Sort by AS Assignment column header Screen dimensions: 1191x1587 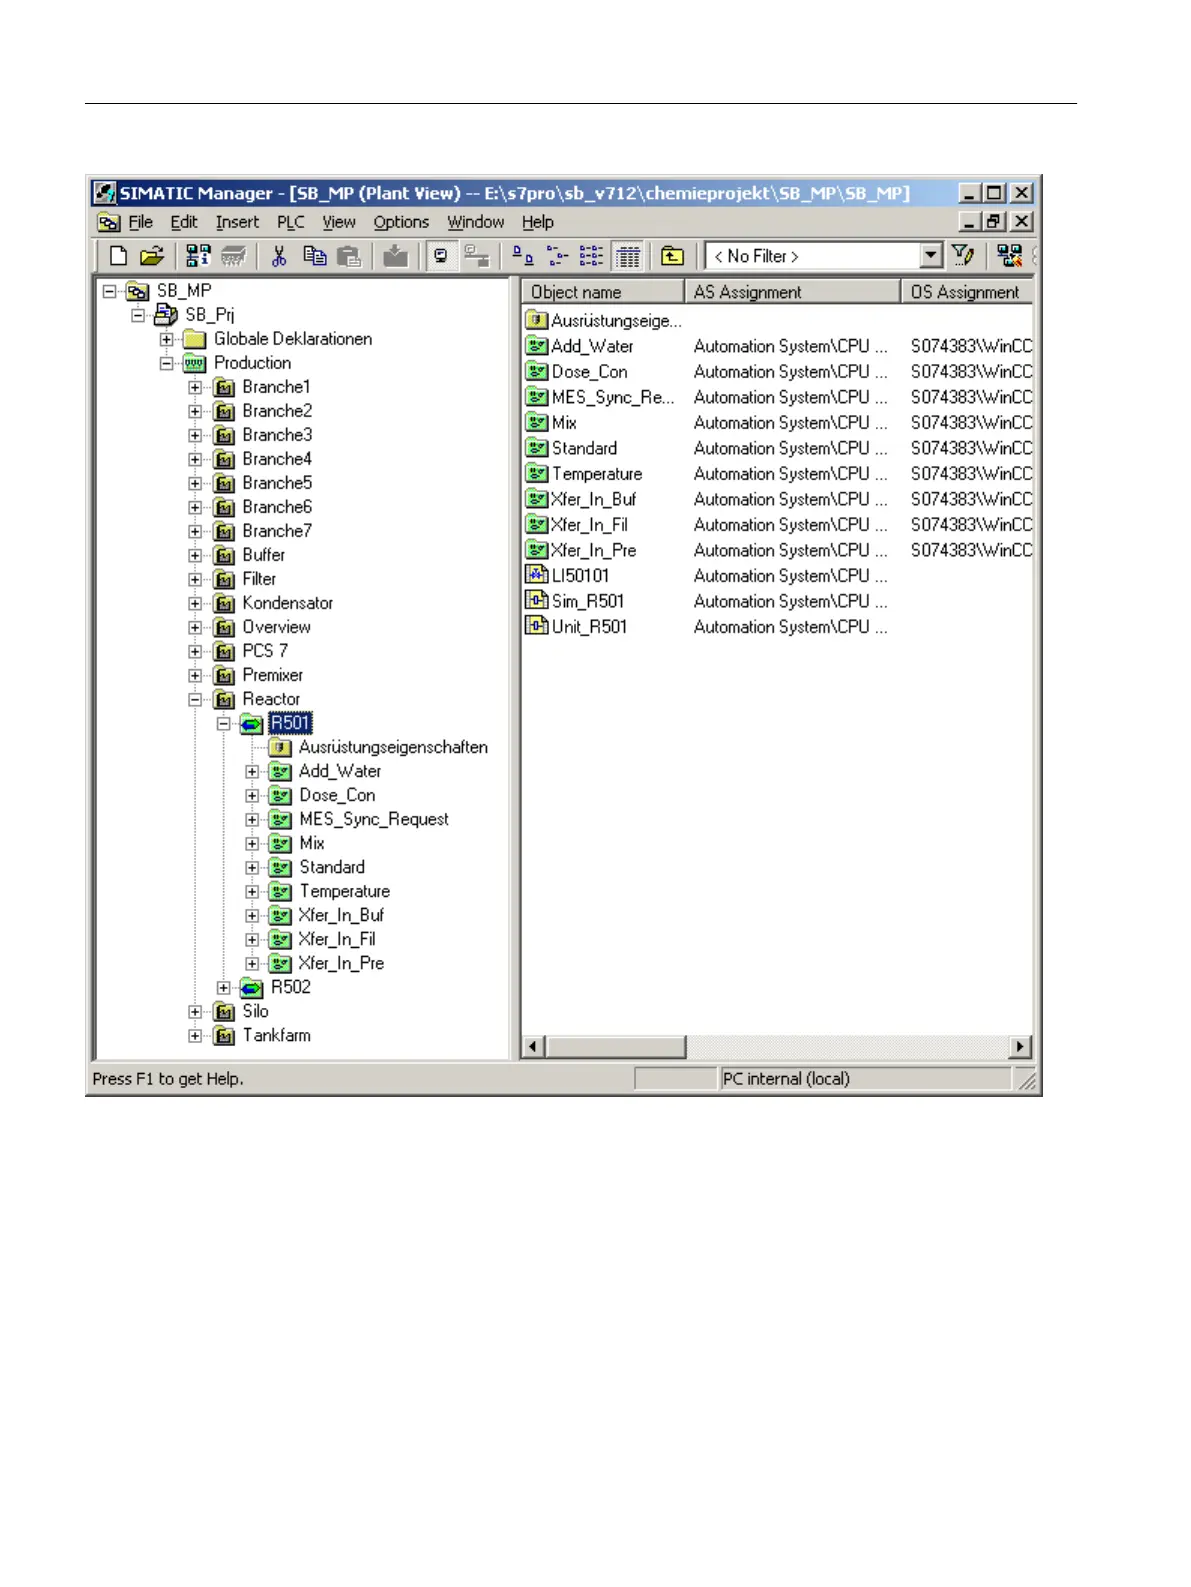pos(793,292)
